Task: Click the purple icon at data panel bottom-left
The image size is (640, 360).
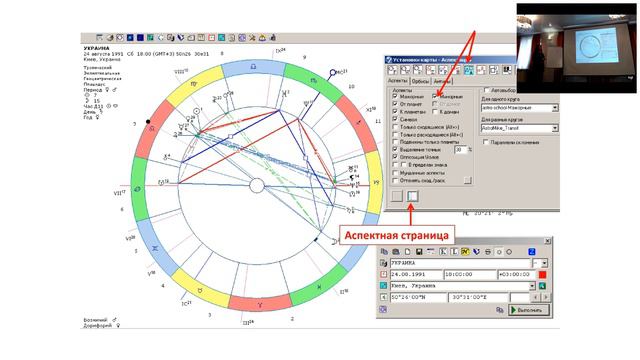Action: (383, 309)
